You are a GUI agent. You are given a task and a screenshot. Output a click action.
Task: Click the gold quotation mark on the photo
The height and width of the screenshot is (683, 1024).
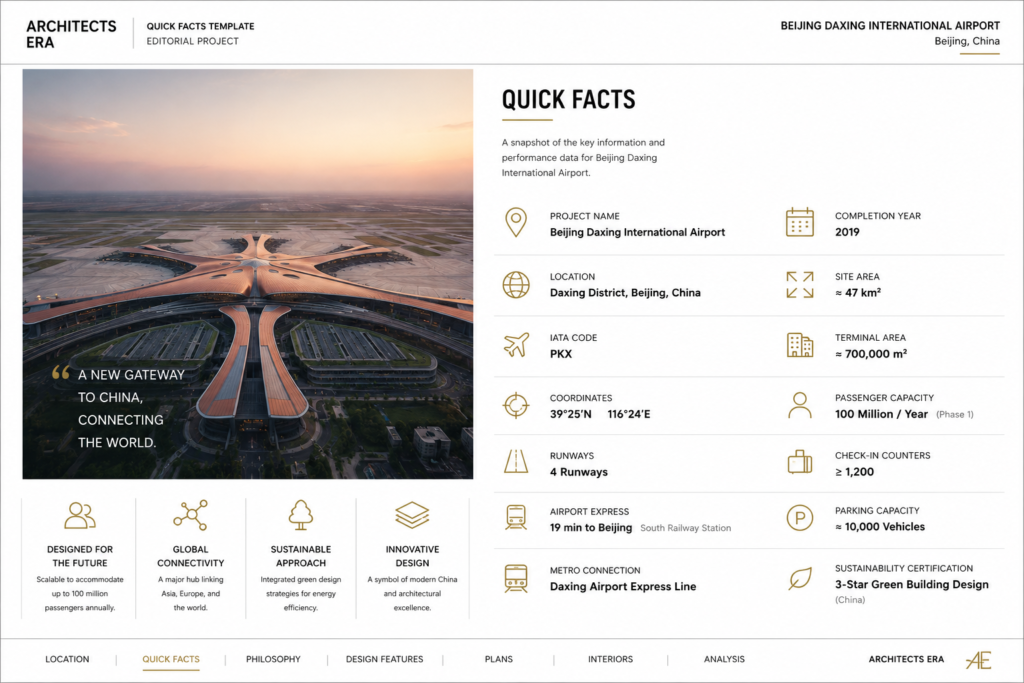[61, 373]
